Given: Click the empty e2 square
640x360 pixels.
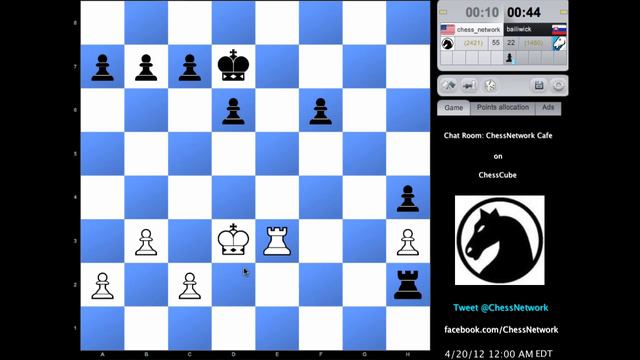Looking at the screenshot, I should point(277,284).
